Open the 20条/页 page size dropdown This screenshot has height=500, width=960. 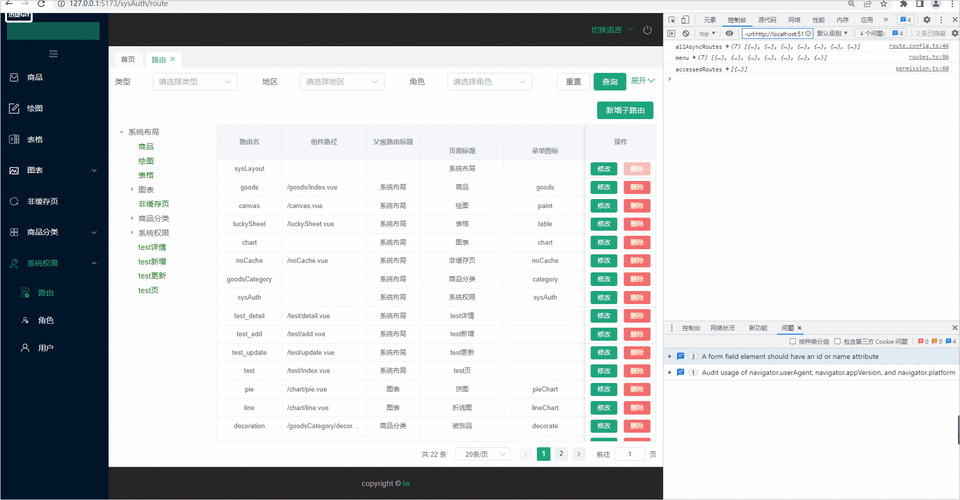coord(483,454)
